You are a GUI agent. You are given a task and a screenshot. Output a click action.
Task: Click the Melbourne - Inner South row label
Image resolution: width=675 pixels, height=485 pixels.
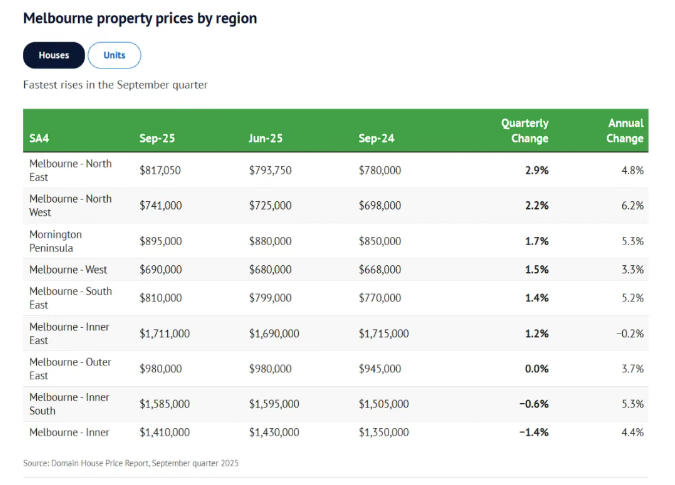tap(70, 404)
